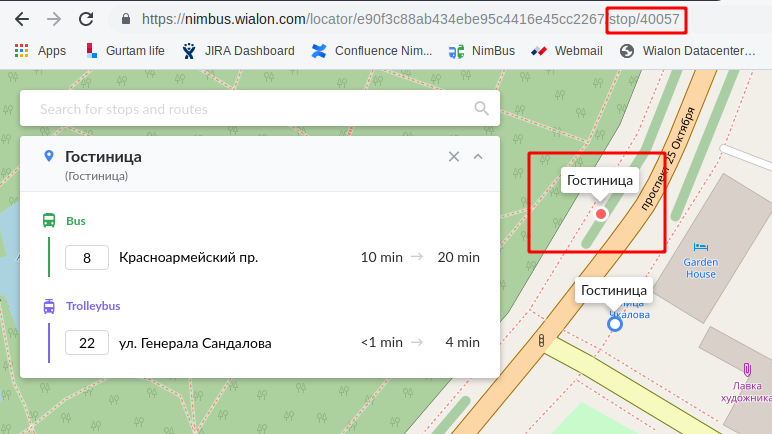Open the Apps bookmark shortcut
Screen dimensions: 772x434
[x=41, y=50]
